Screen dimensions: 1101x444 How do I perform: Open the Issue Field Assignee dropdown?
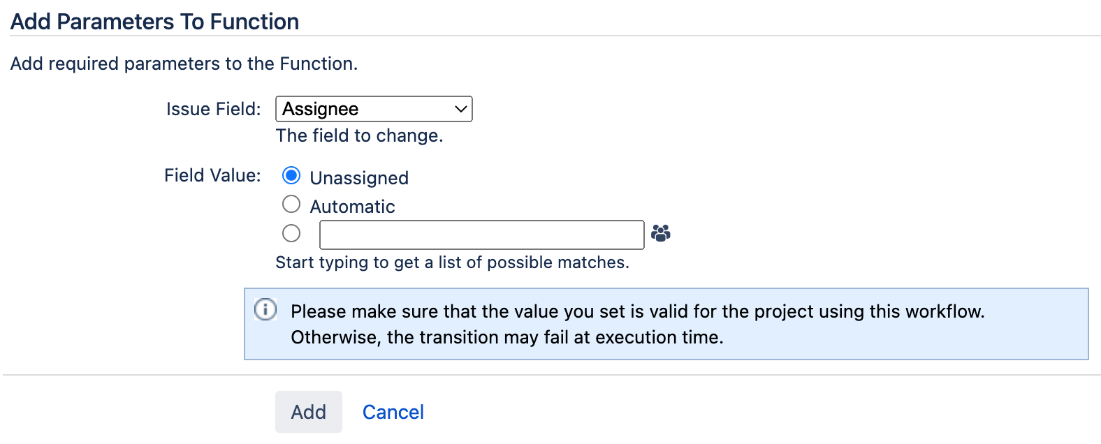point(374,110)
